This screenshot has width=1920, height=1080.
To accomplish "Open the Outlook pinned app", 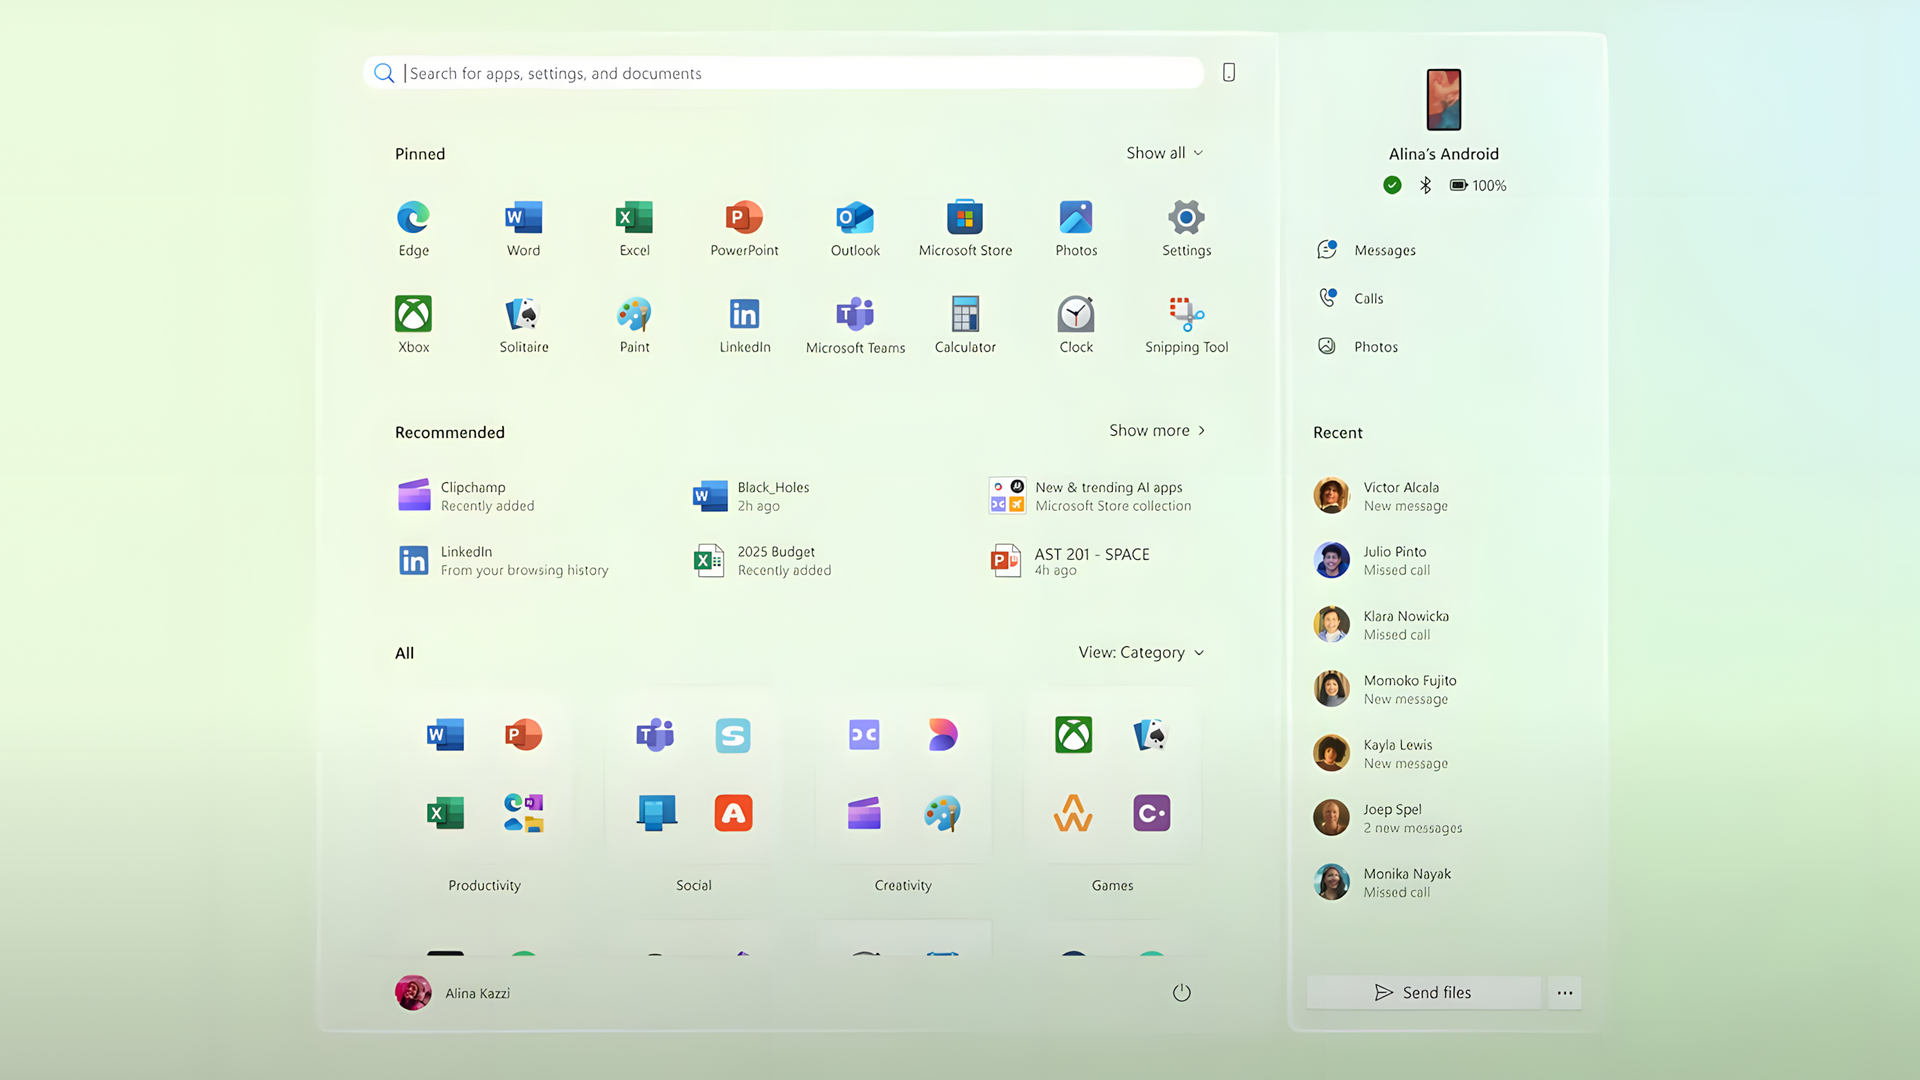I will (855, 228).
